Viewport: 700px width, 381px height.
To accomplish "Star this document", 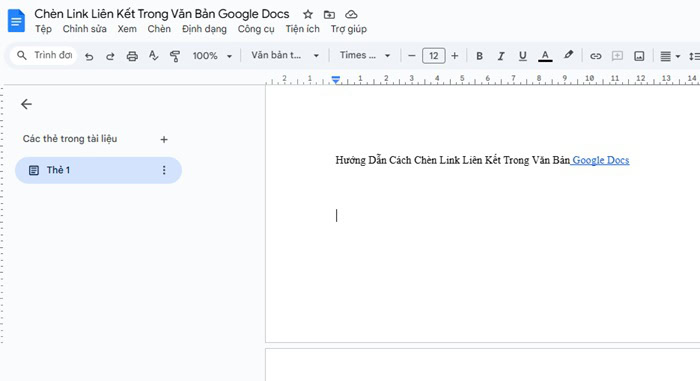I will 308,14.
